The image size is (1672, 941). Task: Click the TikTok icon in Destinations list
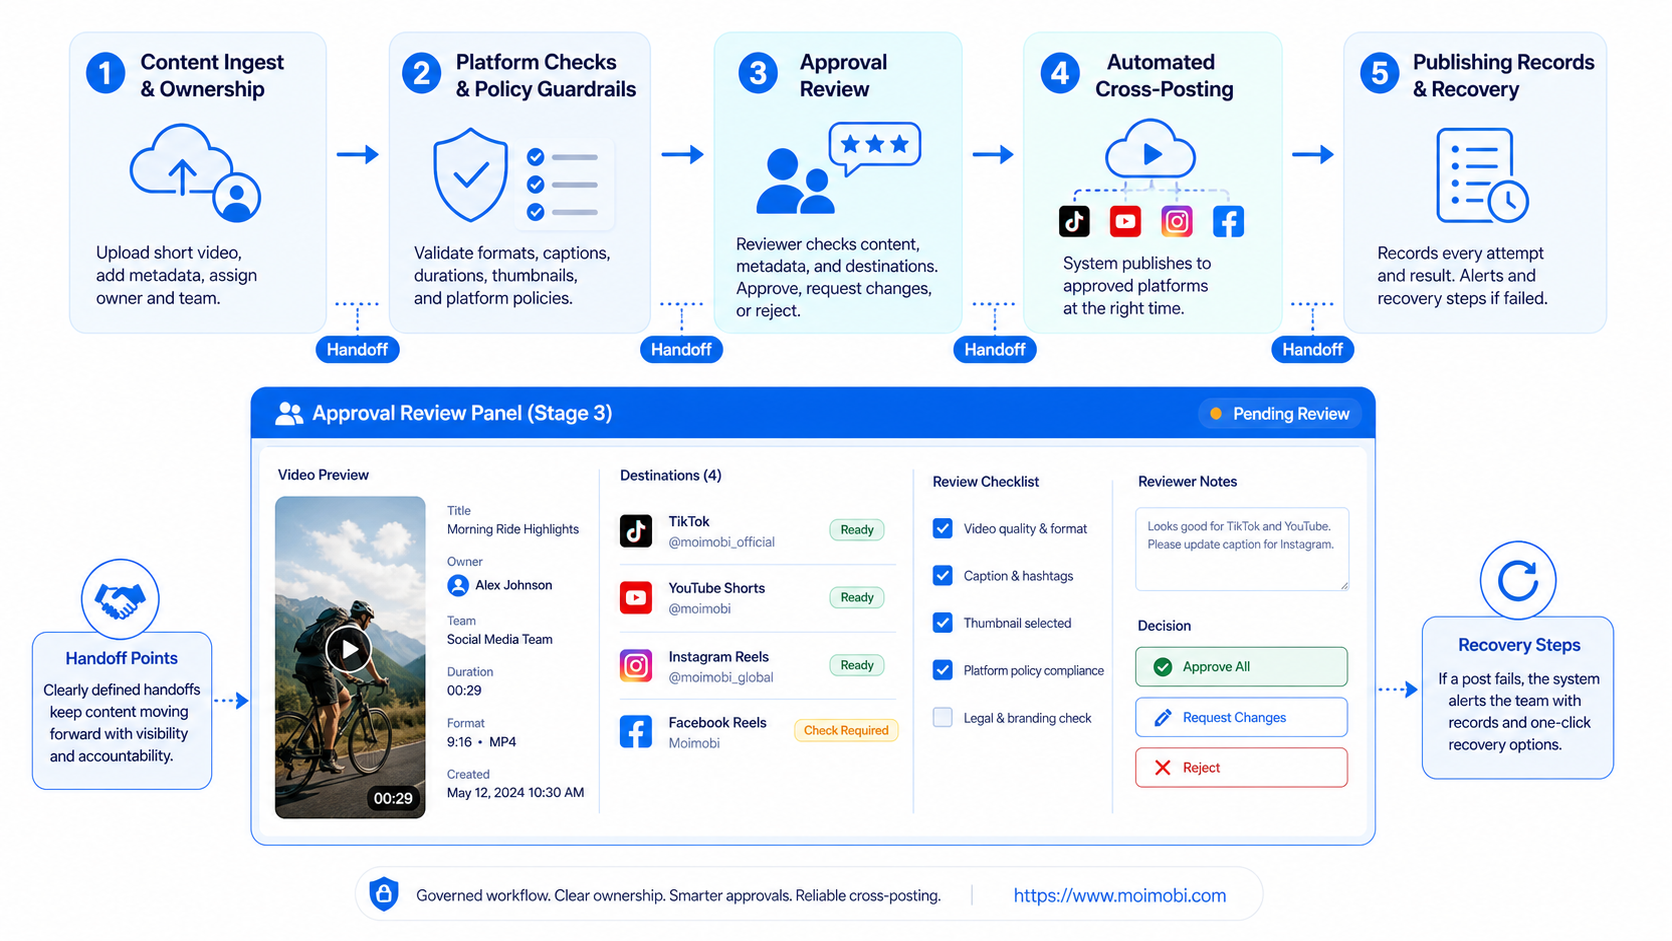coord(636,531)
